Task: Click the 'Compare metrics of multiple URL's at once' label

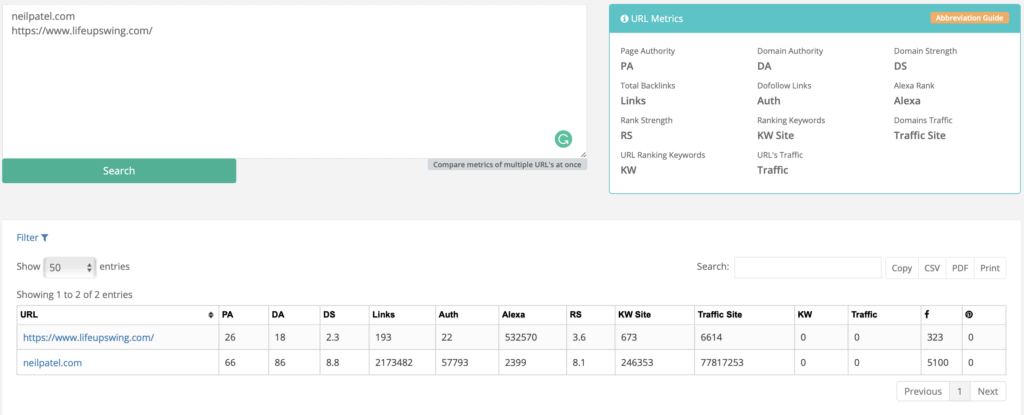Action: 507,165
